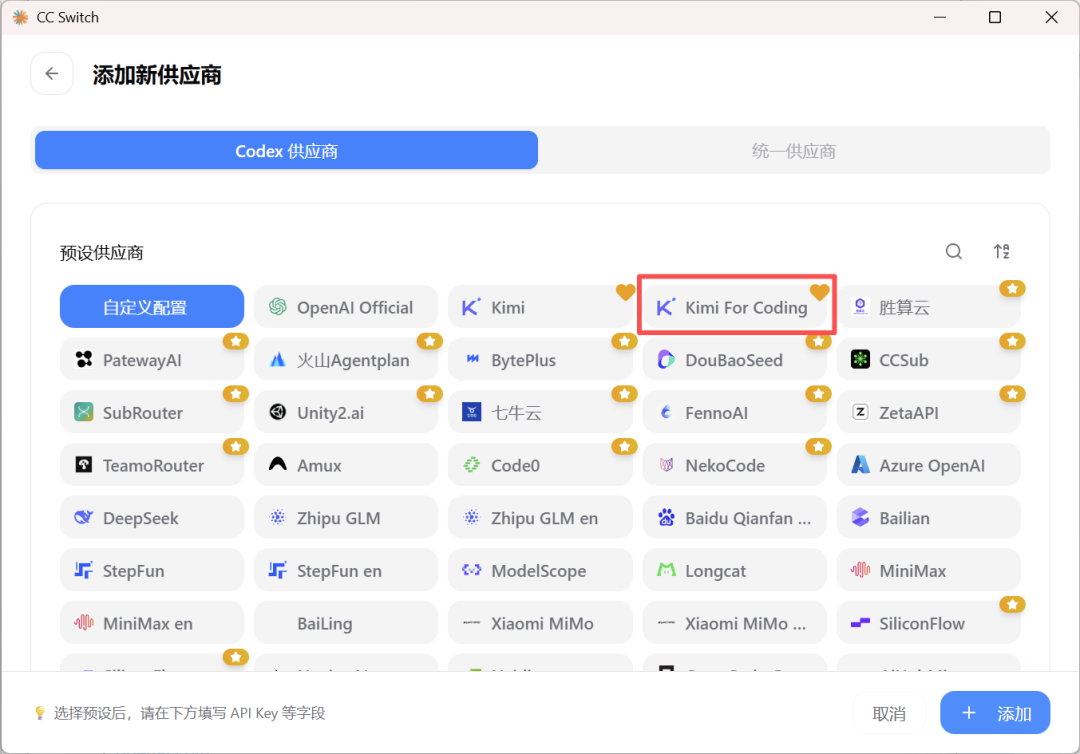
Task: Click the star badge on DouBaoSeed
Action: pyautogui.click(x=818, y=341)
